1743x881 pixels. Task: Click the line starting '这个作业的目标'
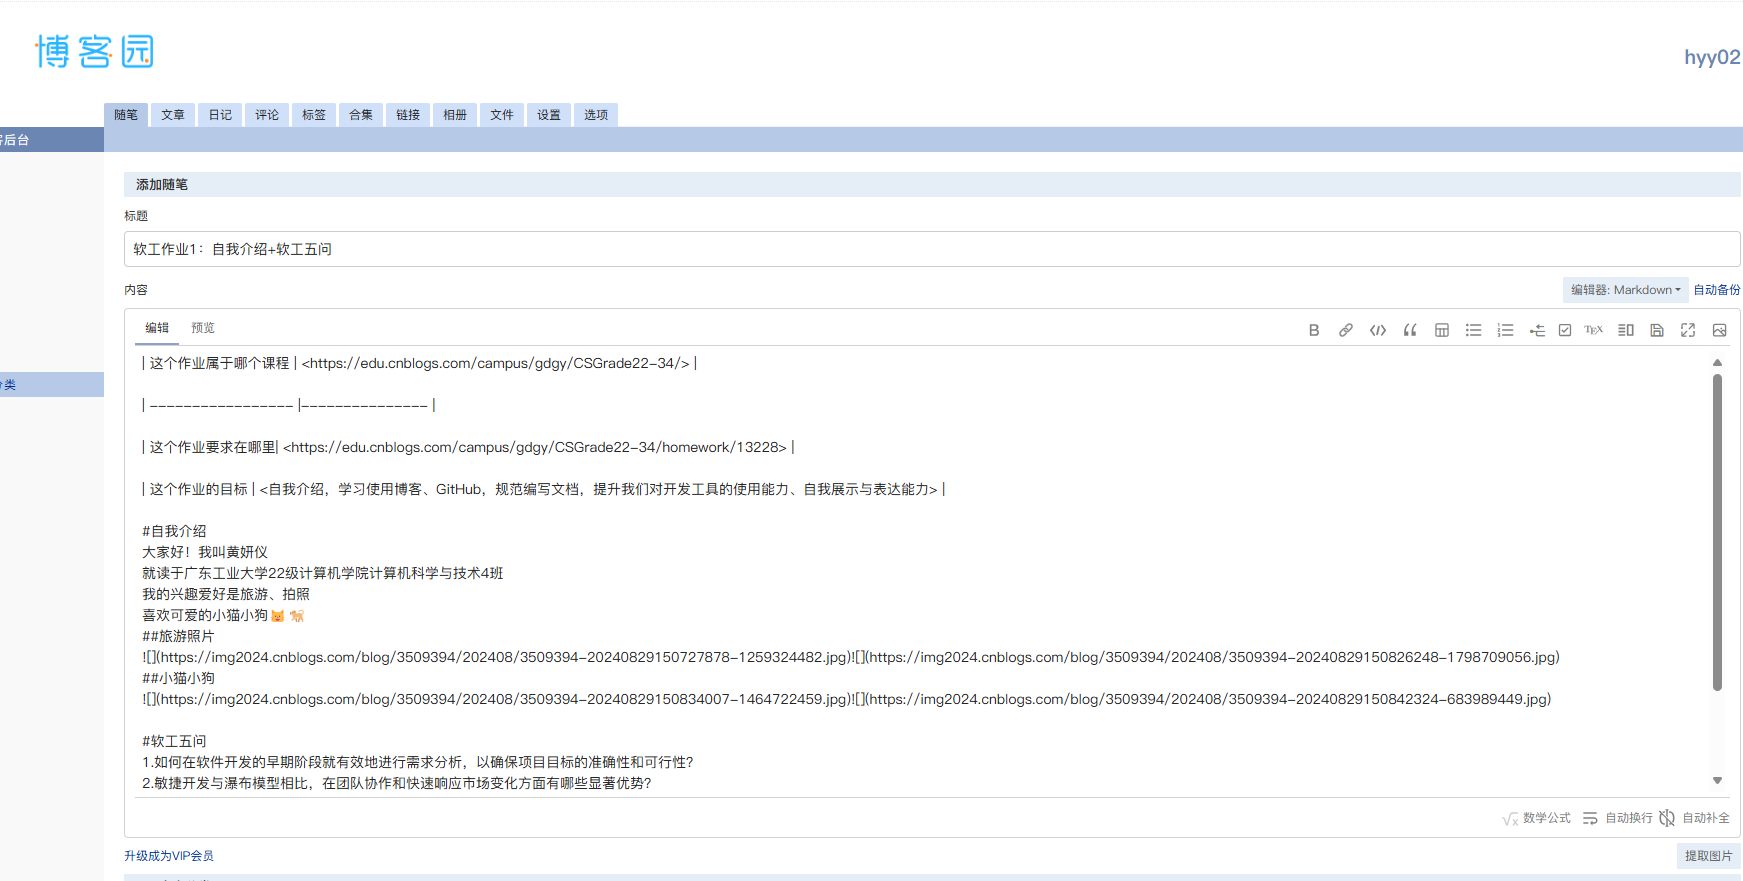click(543, 489)
